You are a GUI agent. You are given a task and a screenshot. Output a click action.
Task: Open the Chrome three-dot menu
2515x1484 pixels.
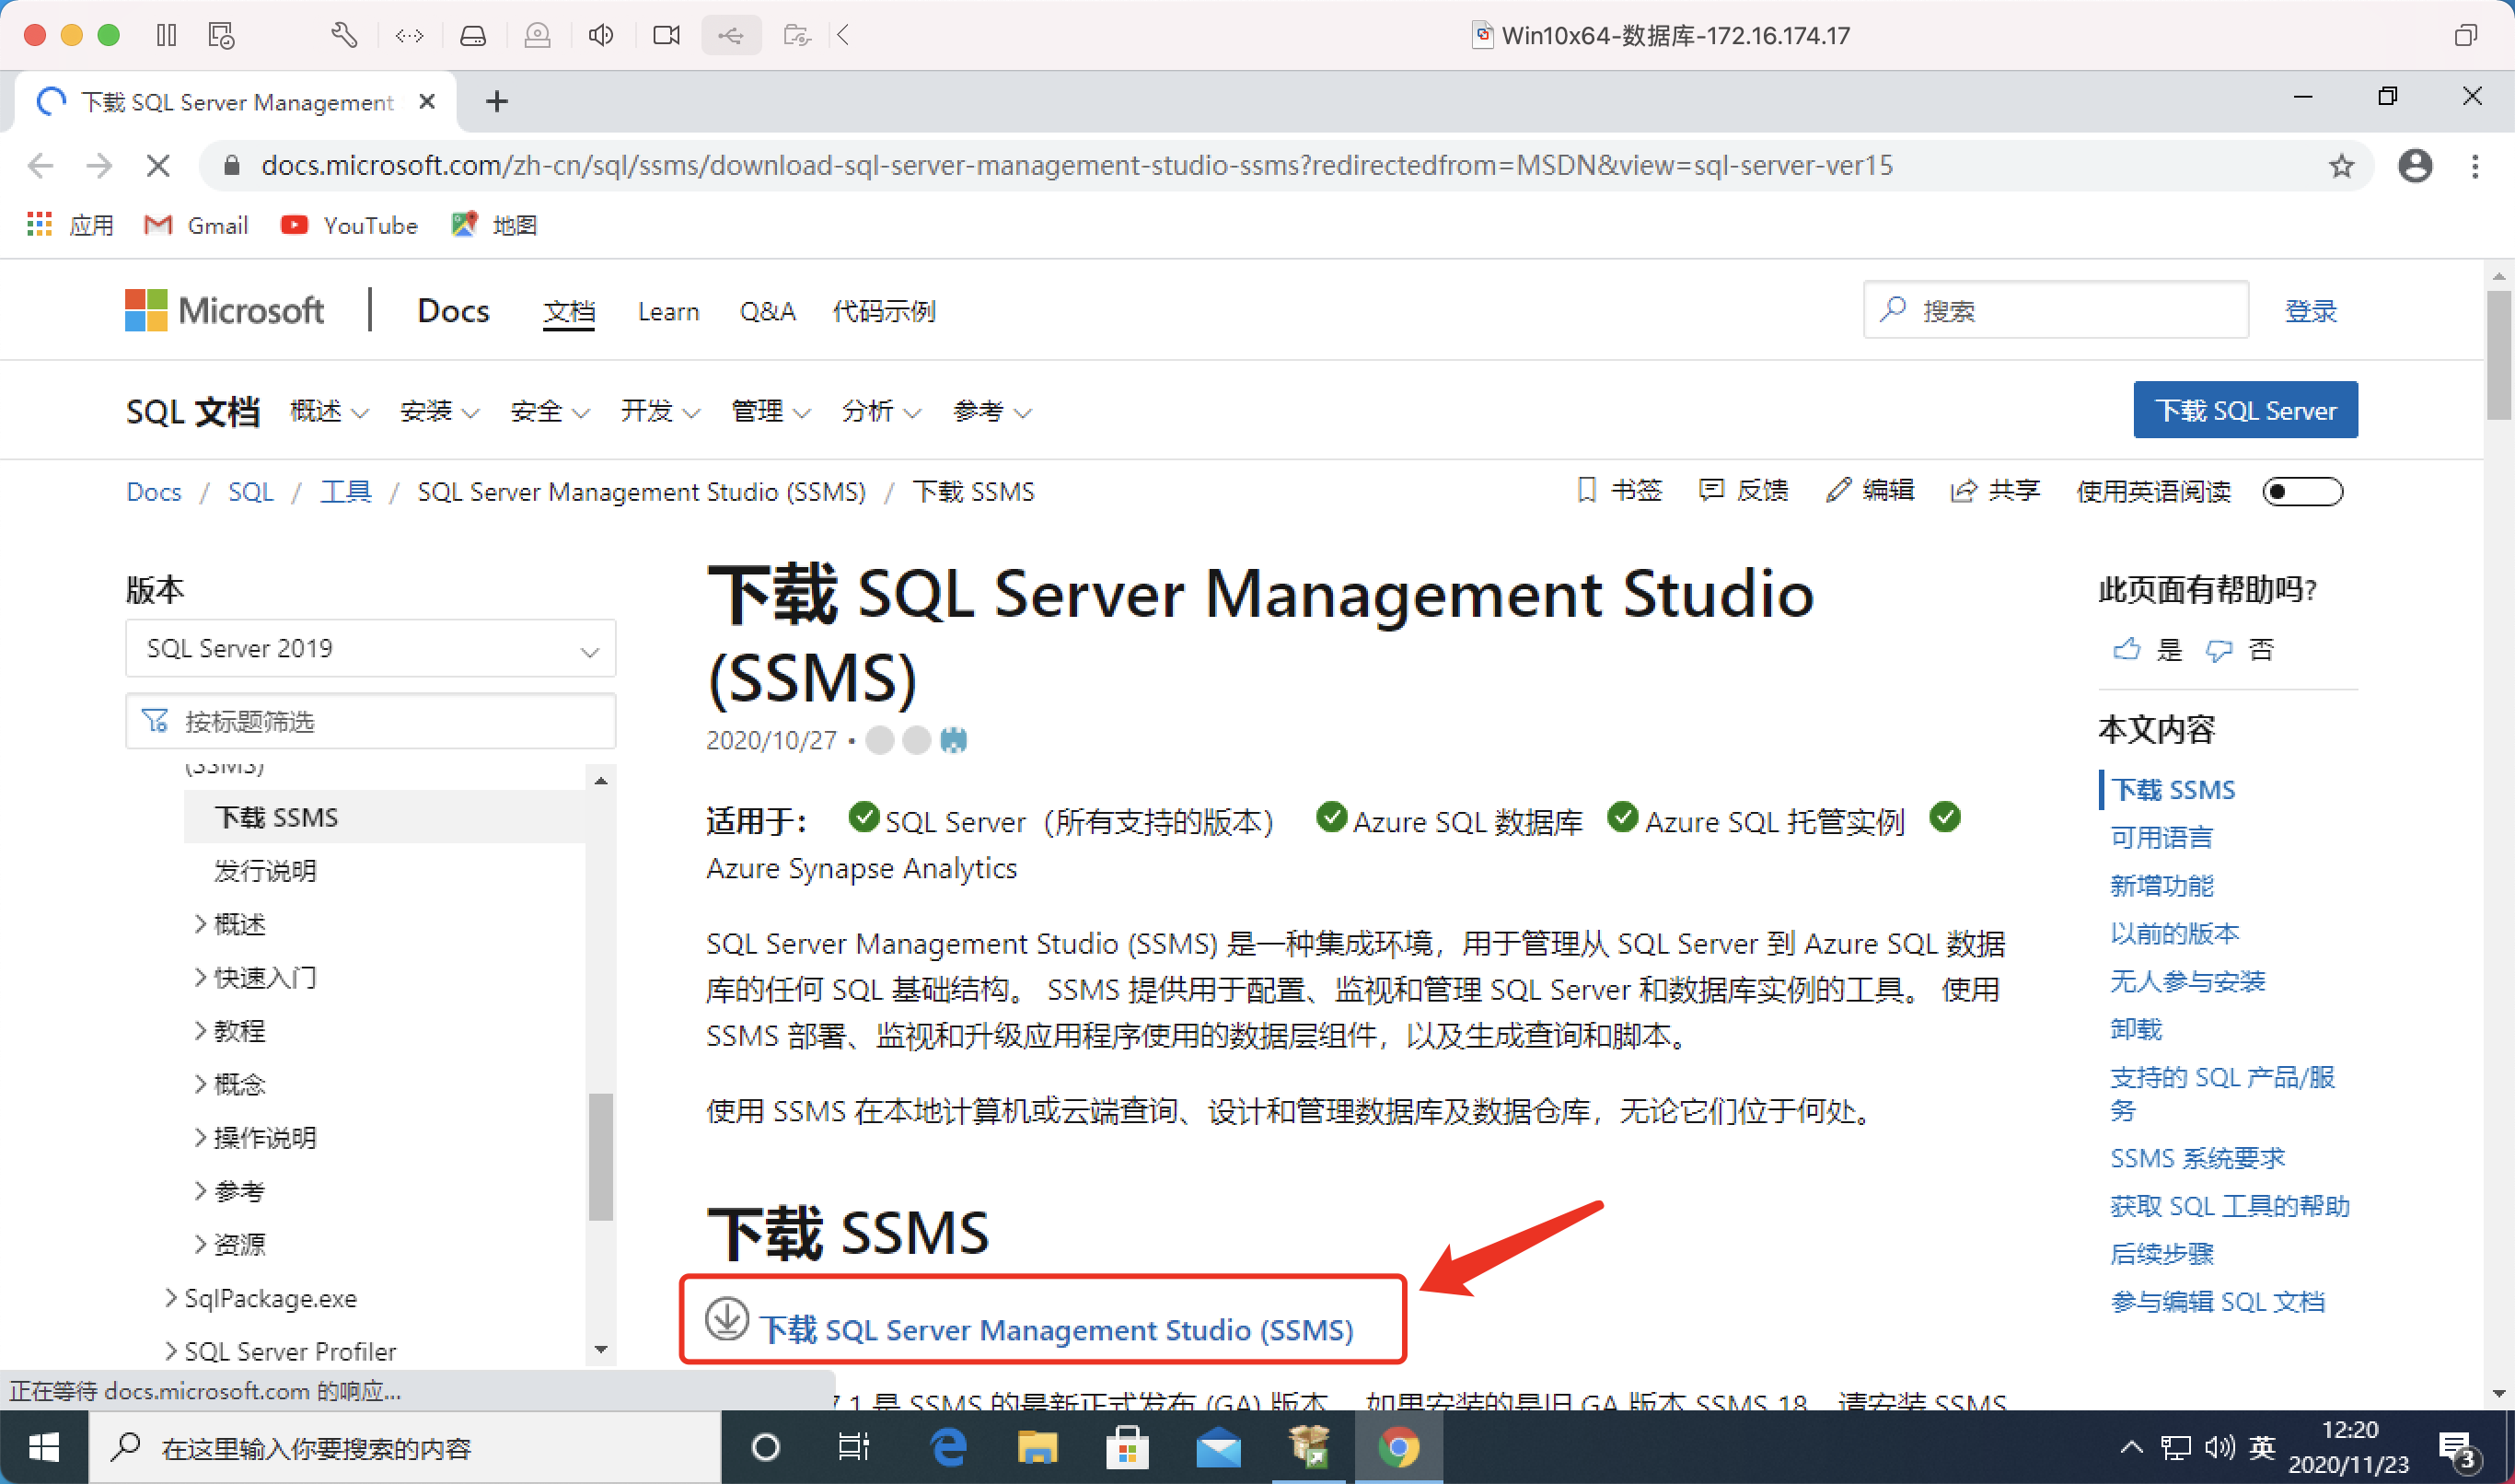[2475, 165]
